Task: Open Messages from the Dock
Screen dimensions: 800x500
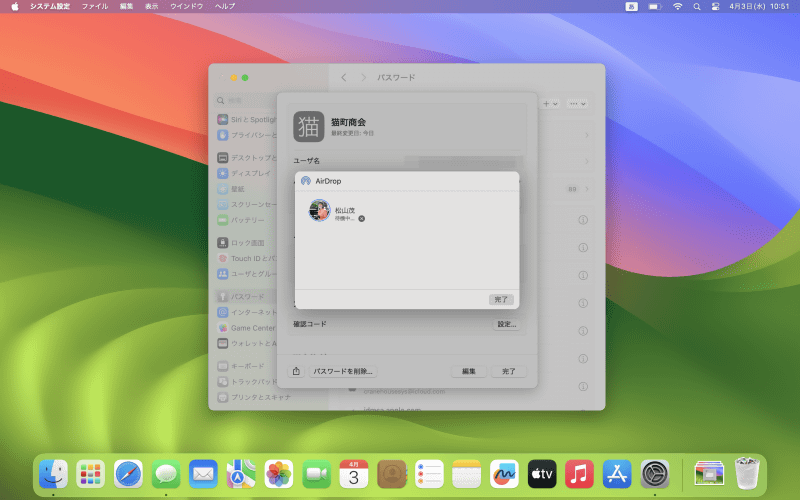Action: (x=166, y=474)
